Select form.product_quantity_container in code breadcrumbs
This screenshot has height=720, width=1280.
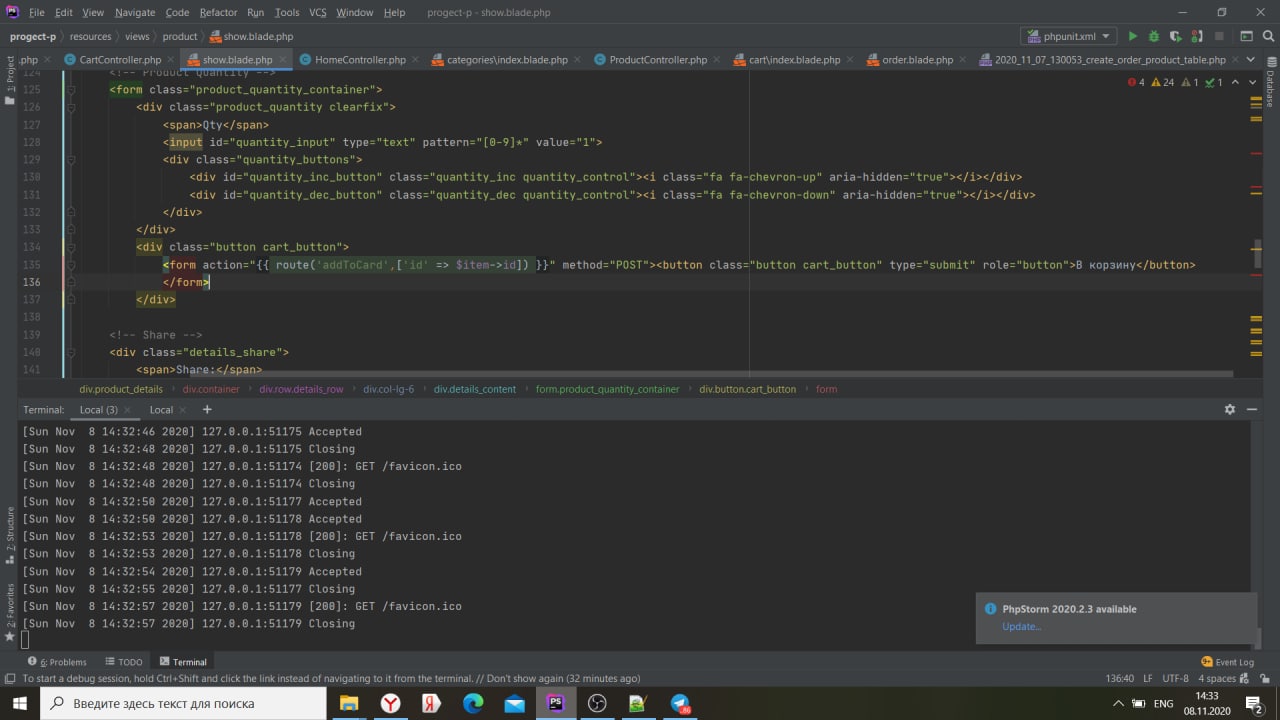click(x=607, y=389)
